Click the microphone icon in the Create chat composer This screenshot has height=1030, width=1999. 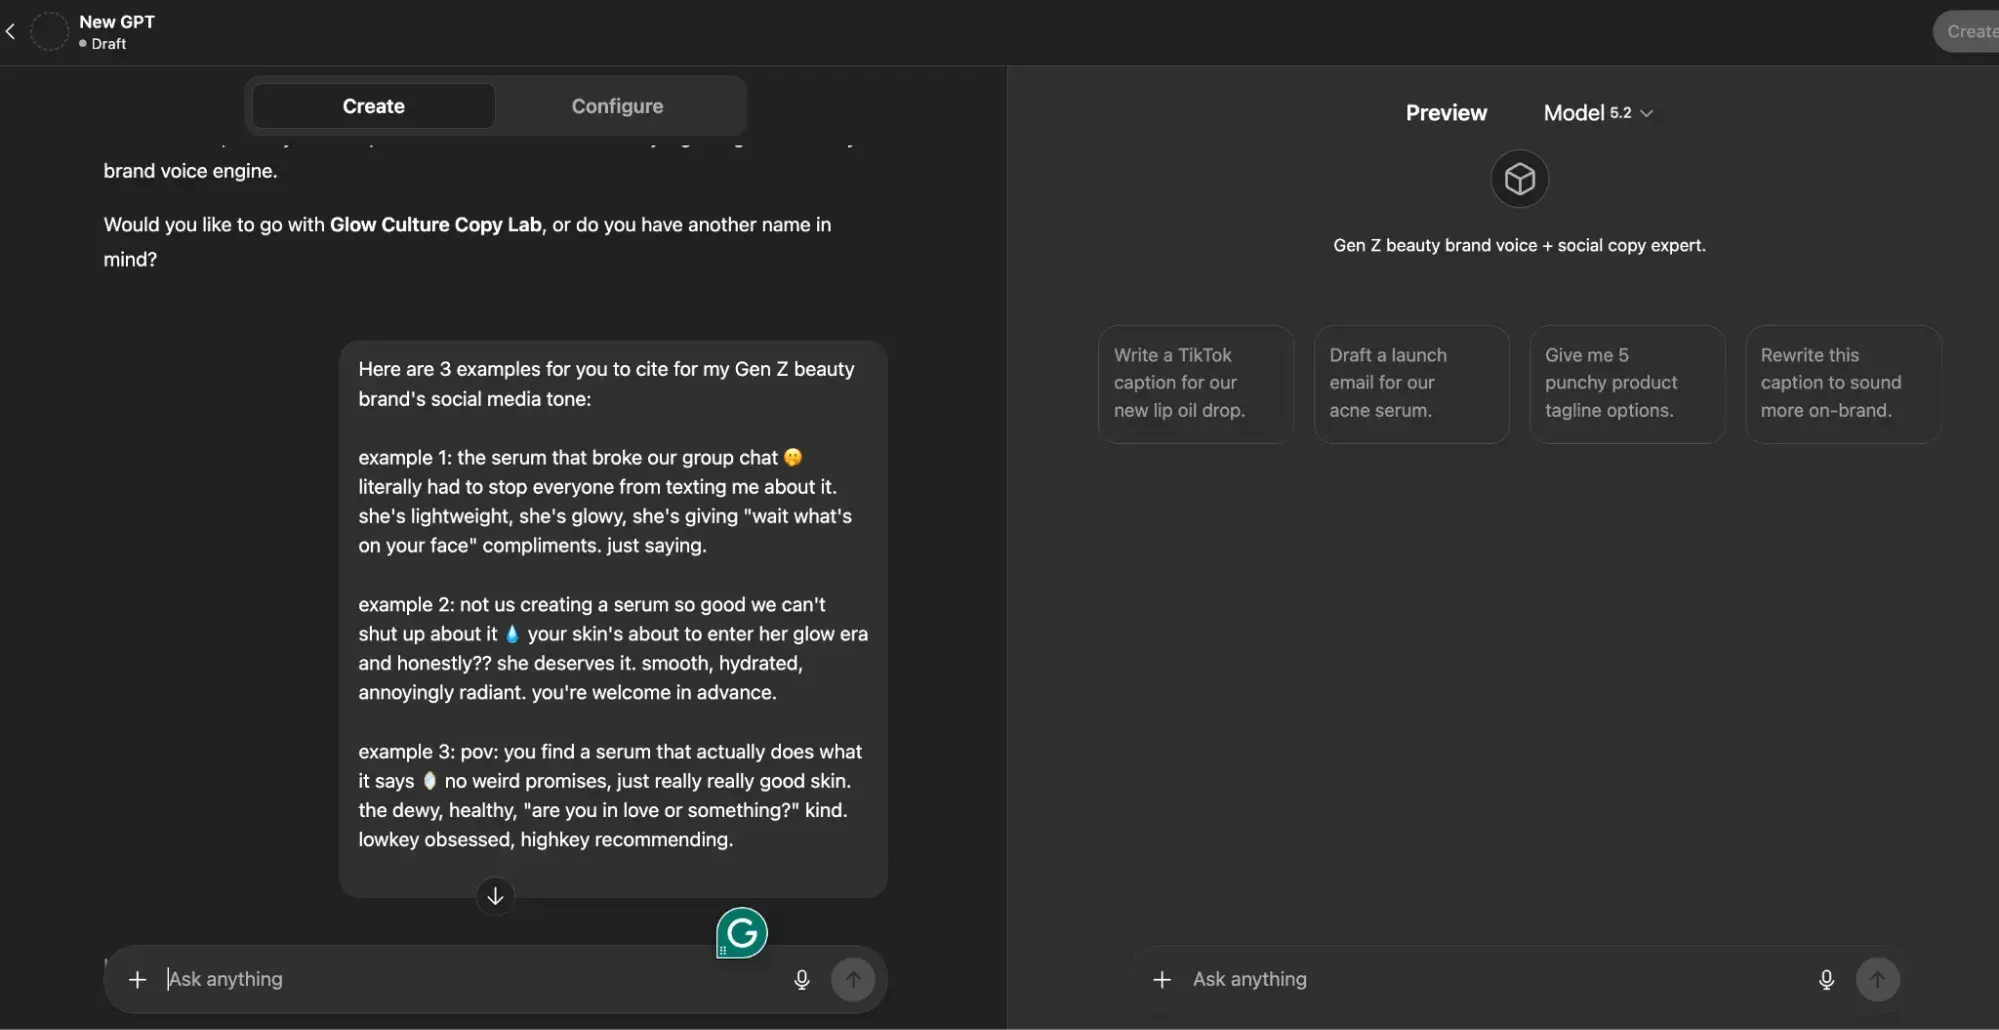tap(801, 979)
